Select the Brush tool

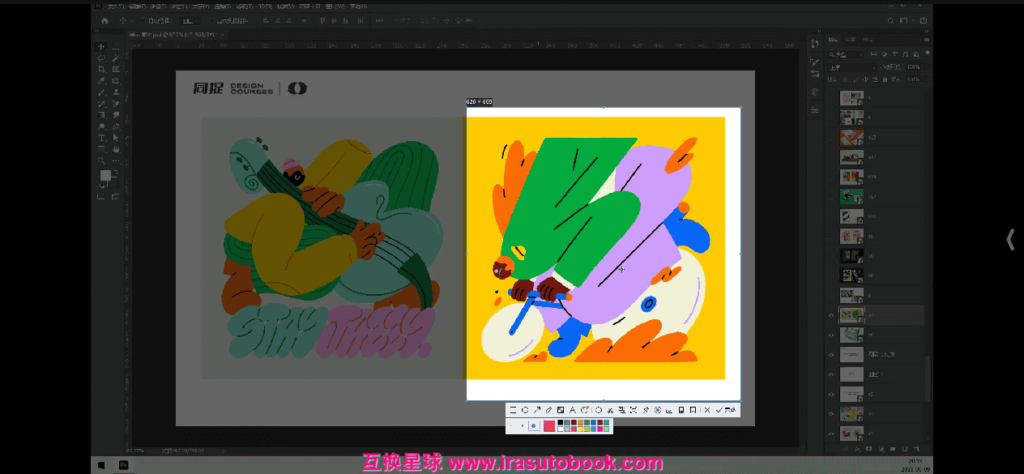(101, 92)
